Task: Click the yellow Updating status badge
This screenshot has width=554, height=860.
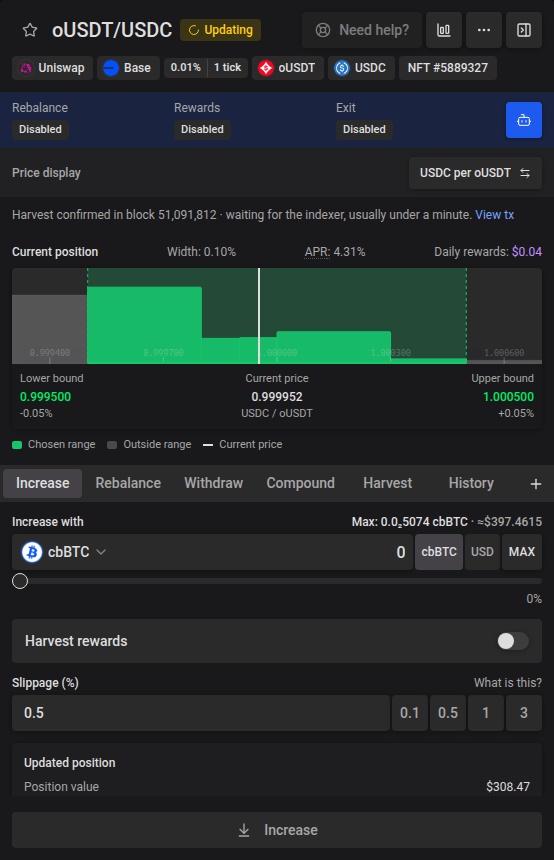Action: tap(221, 30)
